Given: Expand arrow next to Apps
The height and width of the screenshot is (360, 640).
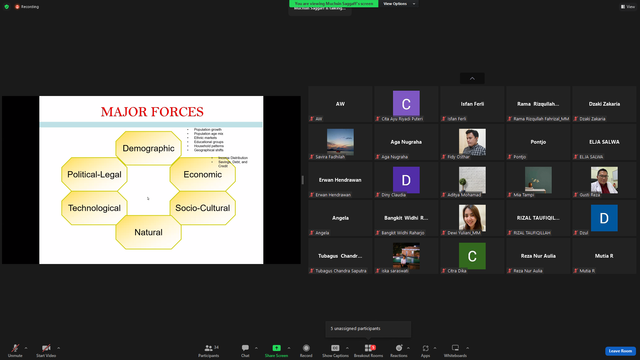Looking at the screenshot, I should (435, 348).
